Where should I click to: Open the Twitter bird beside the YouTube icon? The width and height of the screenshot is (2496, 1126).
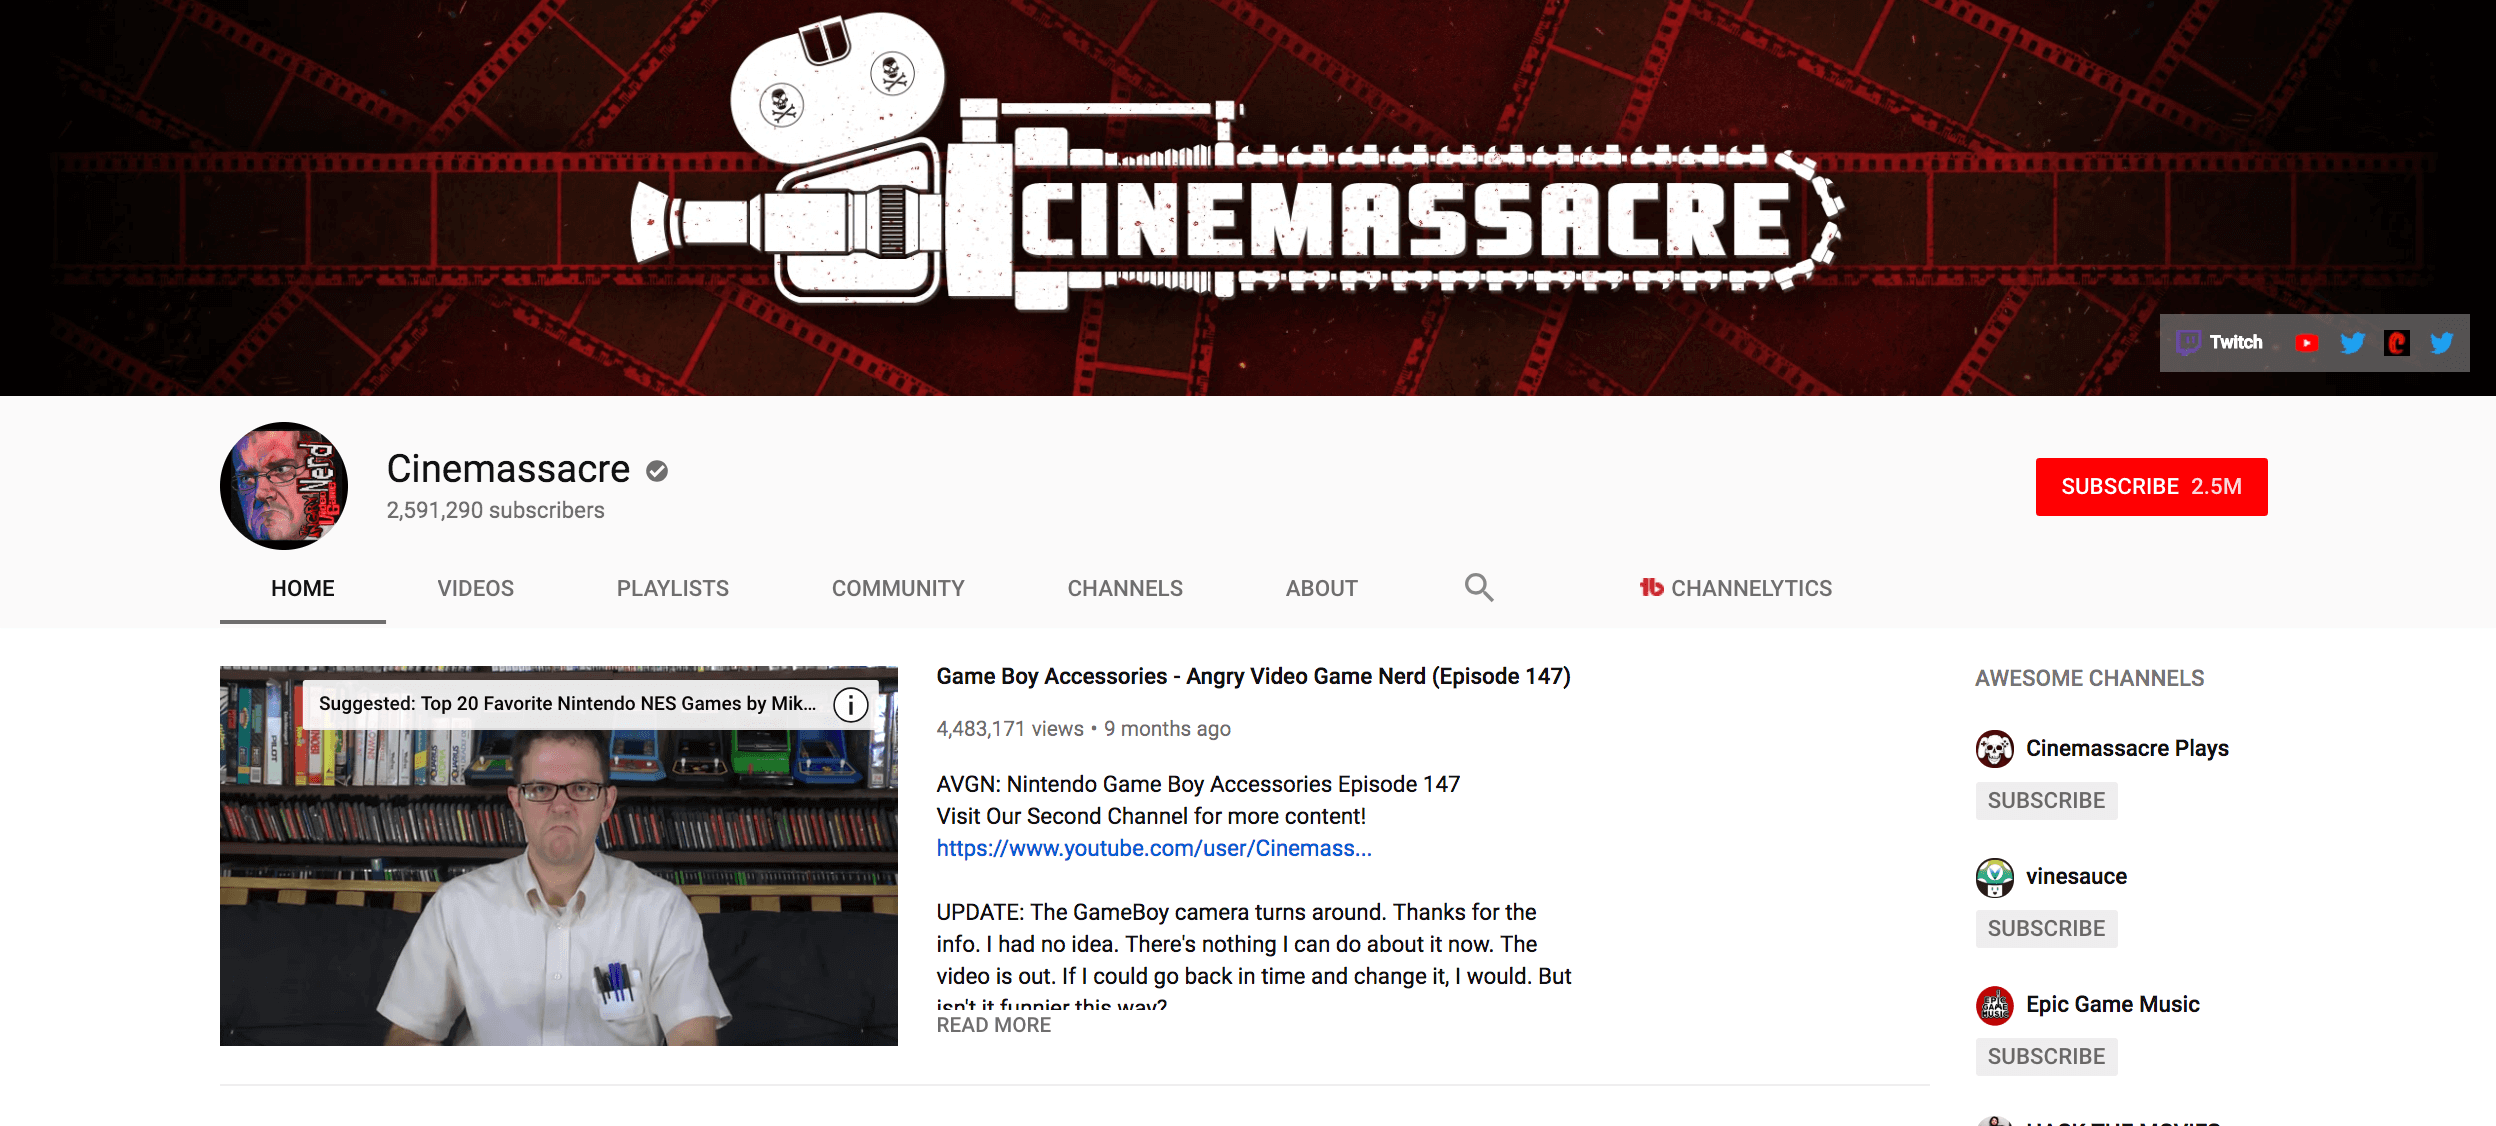click(2352, 343)
